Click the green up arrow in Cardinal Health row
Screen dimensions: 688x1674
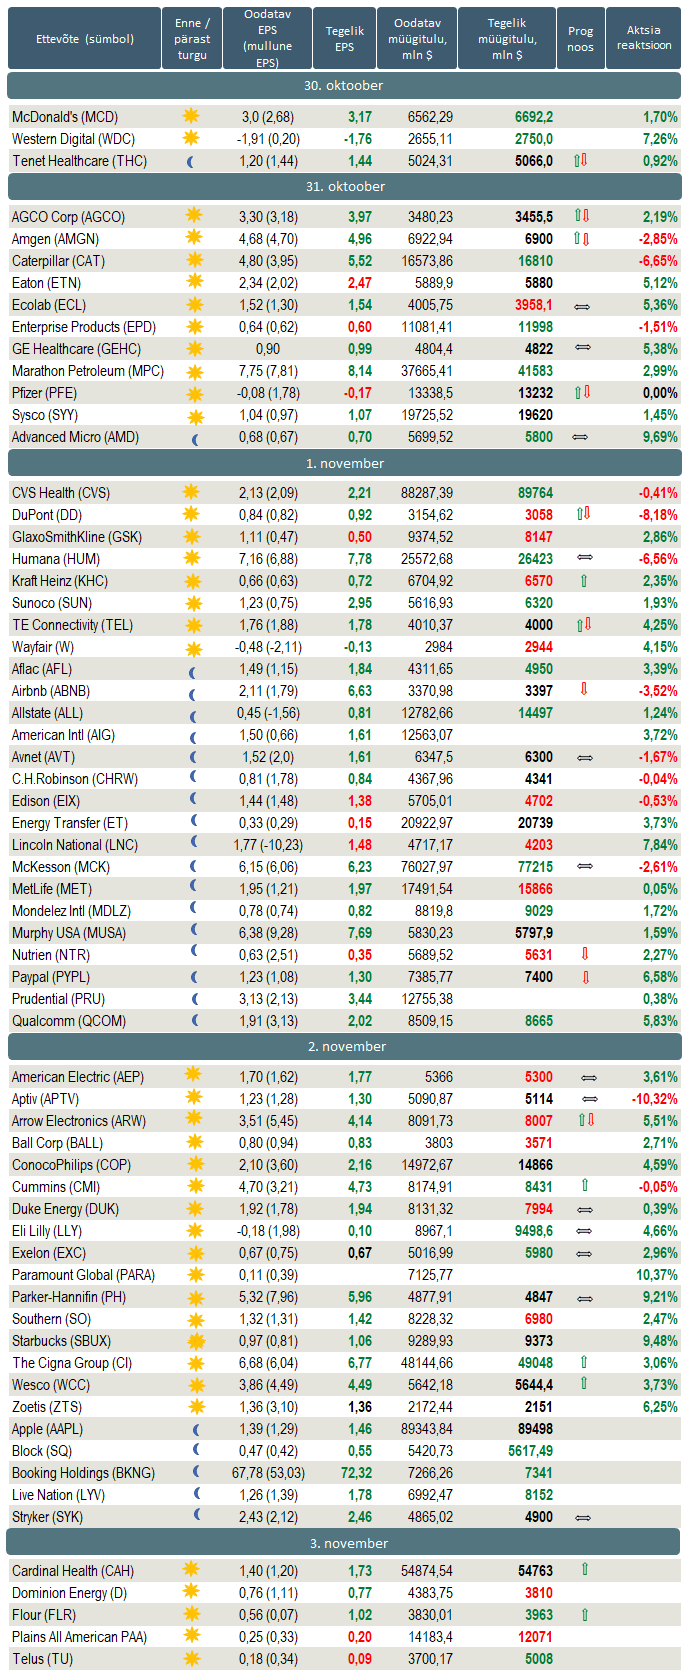click(585, 1570)
